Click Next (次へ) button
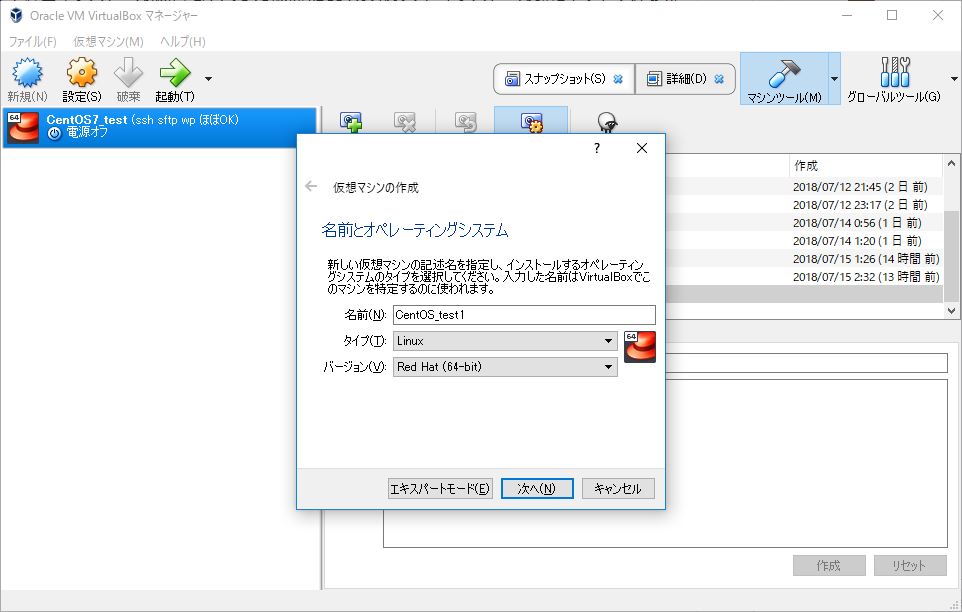This screenshot has height=612, width=962. pyautogui.click(x=537, y=489)
